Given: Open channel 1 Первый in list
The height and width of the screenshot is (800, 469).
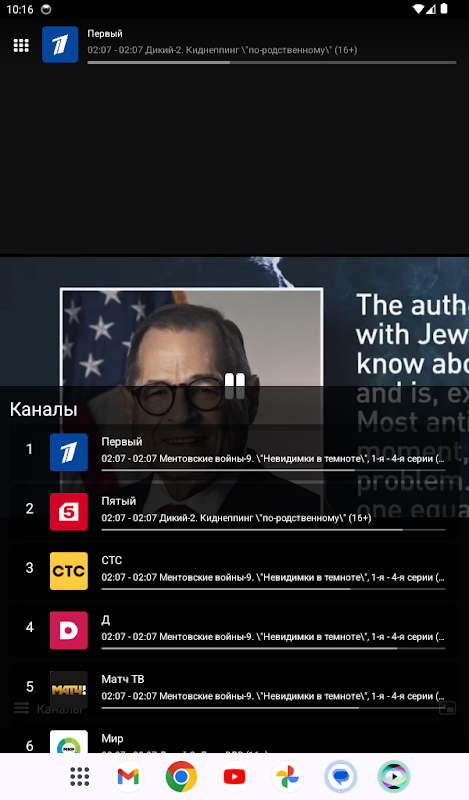Looking at the screenshot, I should [x=235, y=452].
